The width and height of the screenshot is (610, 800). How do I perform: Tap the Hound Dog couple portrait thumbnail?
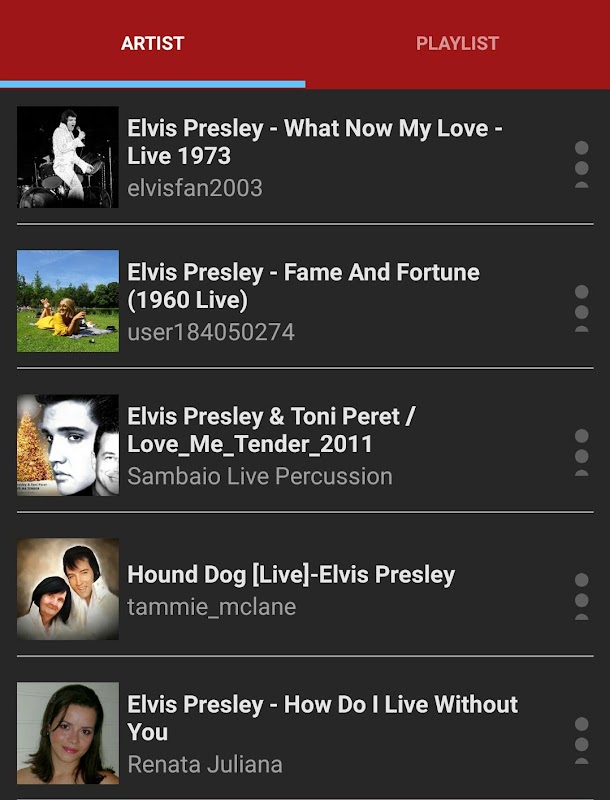point(68,589)
